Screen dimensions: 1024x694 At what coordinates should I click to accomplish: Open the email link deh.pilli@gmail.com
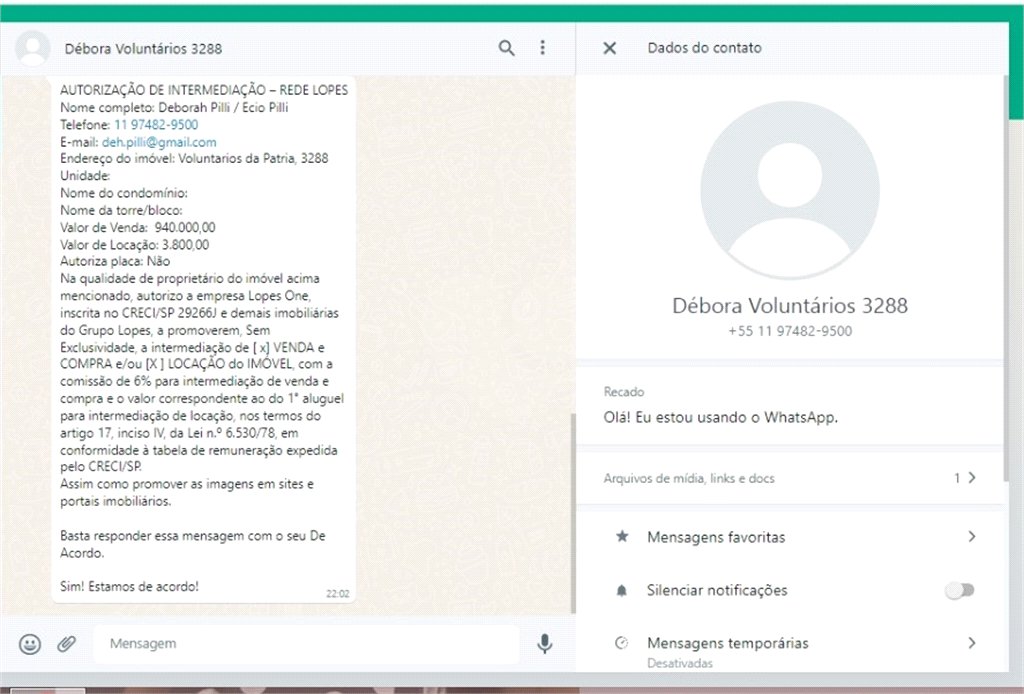tap(159, 142)
